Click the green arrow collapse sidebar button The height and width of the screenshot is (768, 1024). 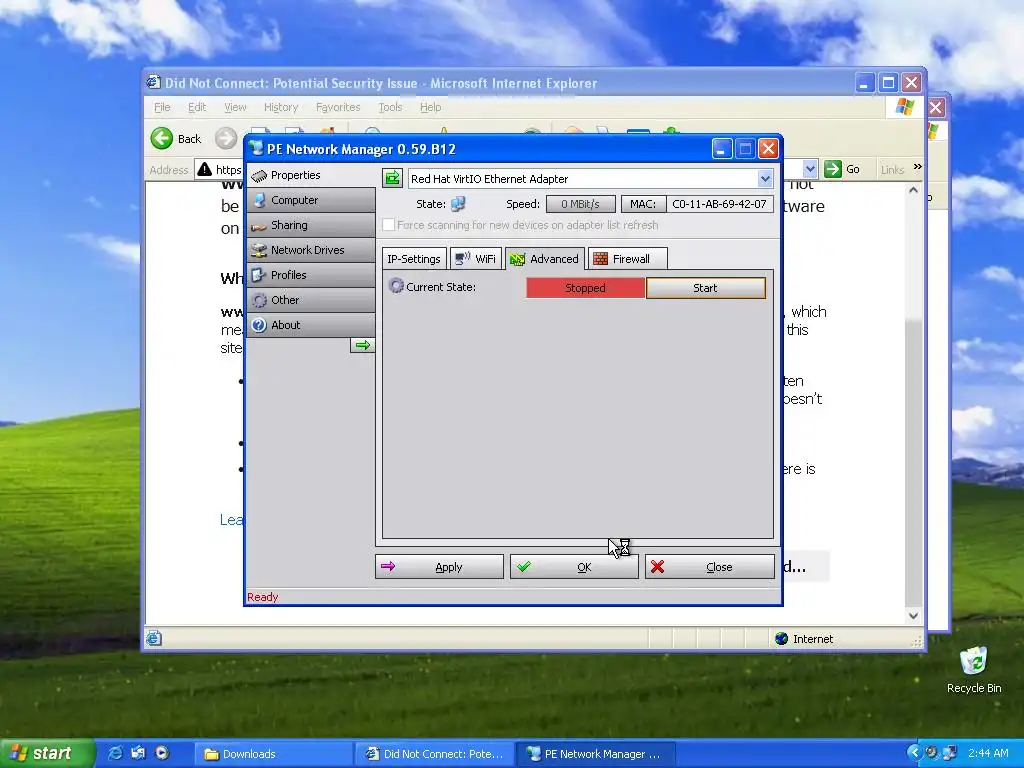[362, 345]
